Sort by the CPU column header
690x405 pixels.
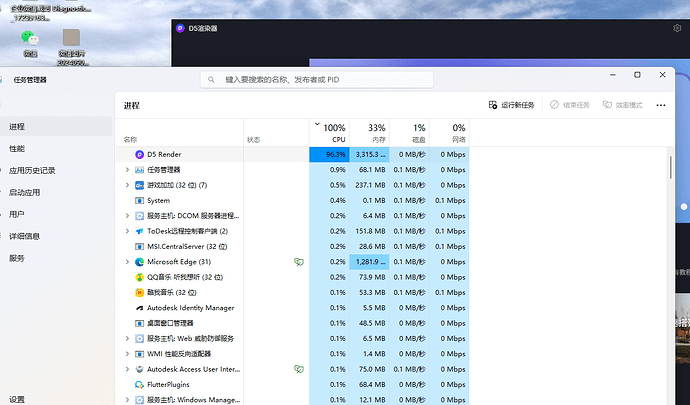click(x=330, y=133)
